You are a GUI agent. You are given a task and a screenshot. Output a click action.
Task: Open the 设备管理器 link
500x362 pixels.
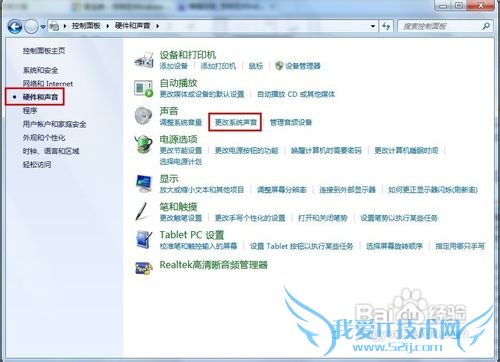pos(303,66)
